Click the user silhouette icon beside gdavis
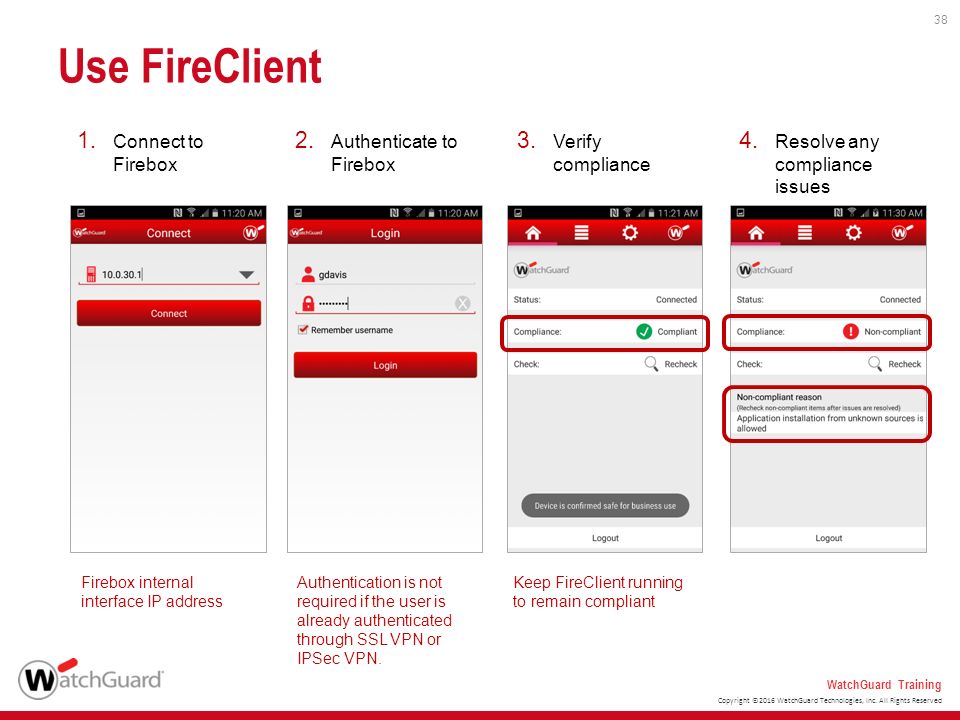The width and height of the screenshot is (960, 720). tap(308, 274)
